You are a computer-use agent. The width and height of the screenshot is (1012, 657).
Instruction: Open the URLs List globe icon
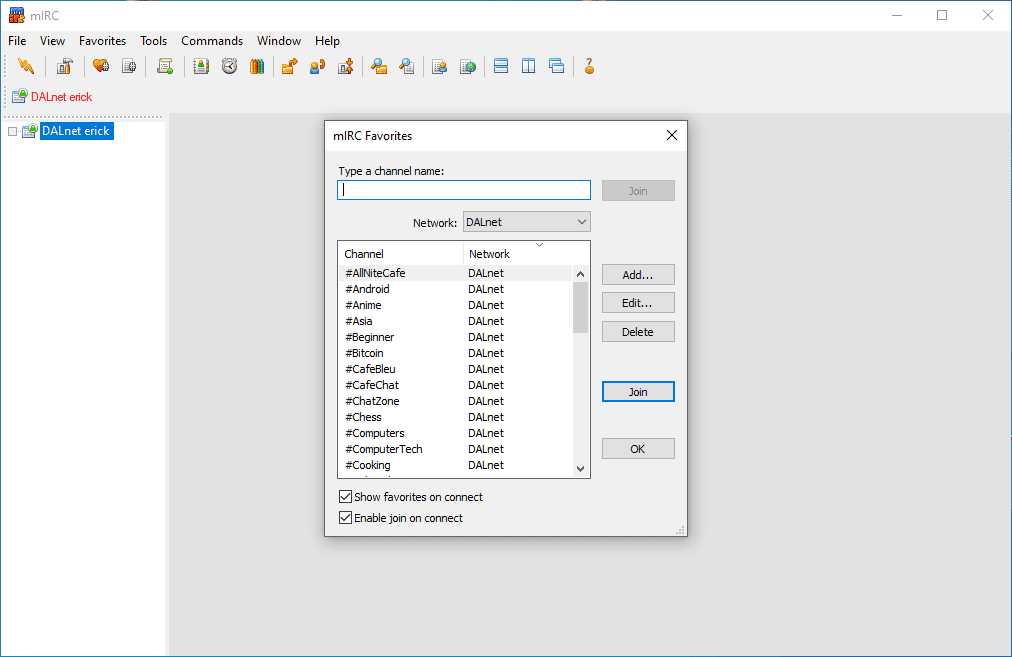click(x=468, y=66)
